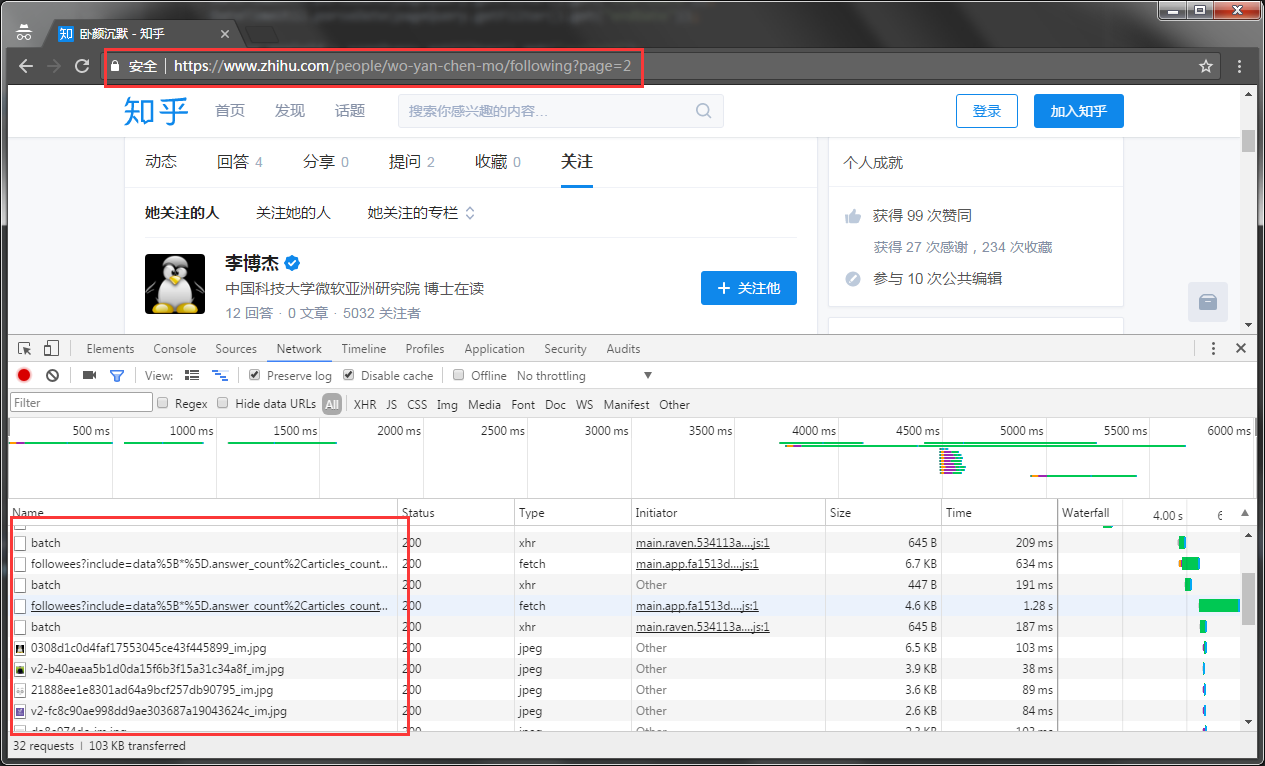Open the Chrome three-dot menu
Viewport: 1265px width, 766px height.
tap(1239, 66)
